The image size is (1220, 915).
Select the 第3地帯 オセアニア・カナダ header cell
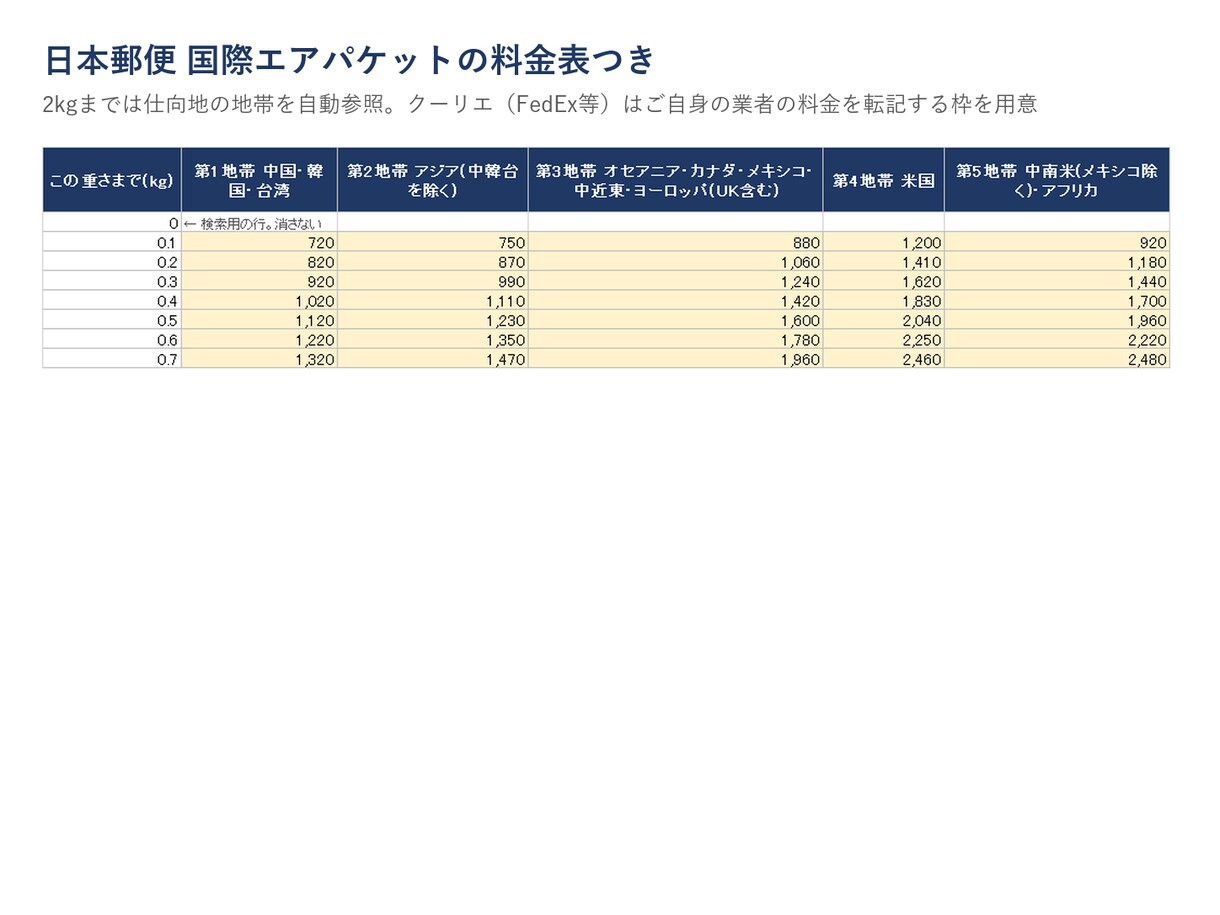676,180
